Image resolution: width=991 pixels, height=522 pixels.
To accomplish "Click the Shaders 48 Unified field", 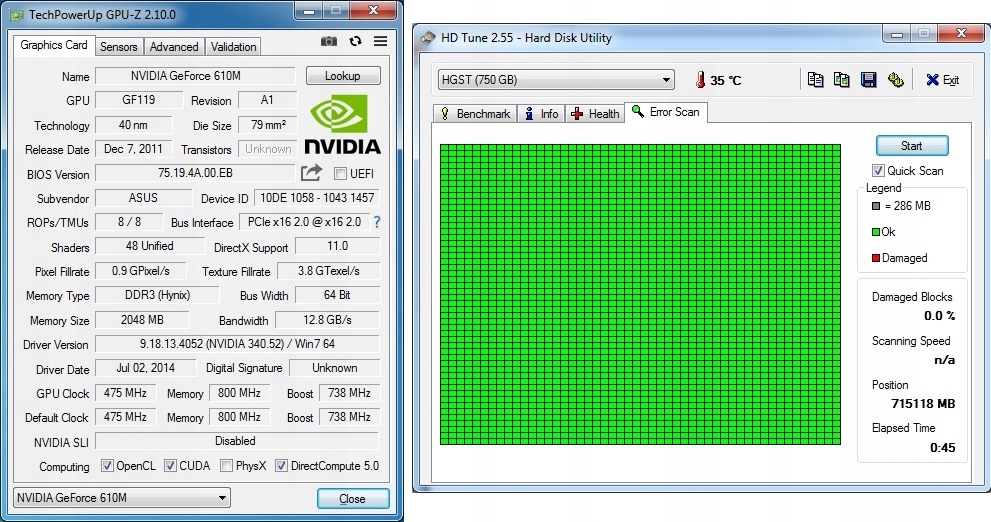I will 150,246.
